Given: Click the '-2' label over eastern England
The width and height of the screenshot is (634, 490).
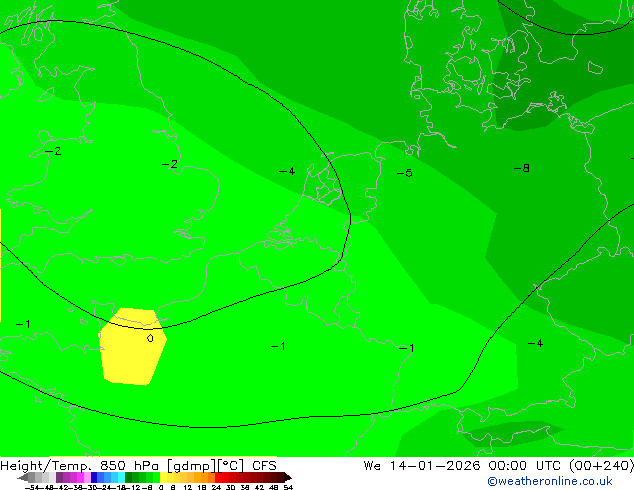Looking at the screenshot, I should pos(170,164).
